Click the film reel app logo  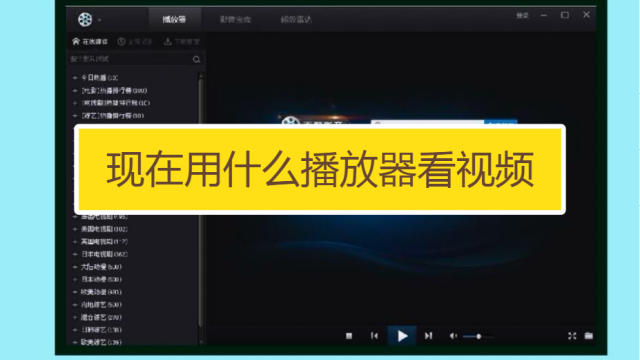pos(85,19)
